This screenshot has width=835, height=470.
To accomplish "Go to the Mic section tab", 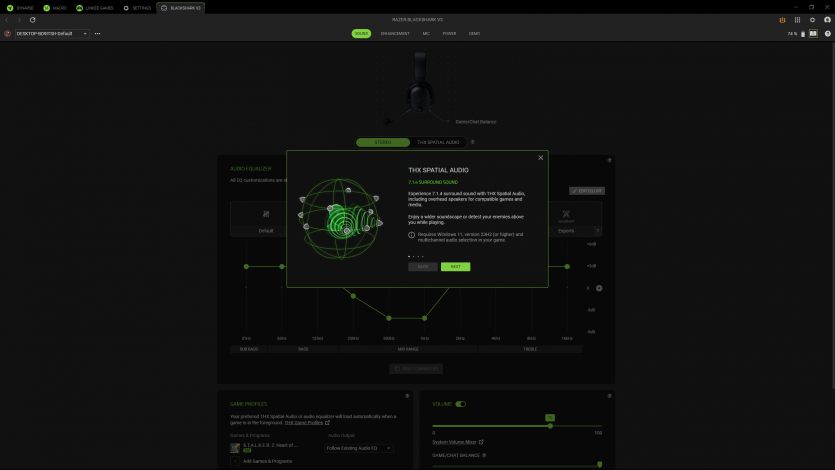I will point(426,33).
